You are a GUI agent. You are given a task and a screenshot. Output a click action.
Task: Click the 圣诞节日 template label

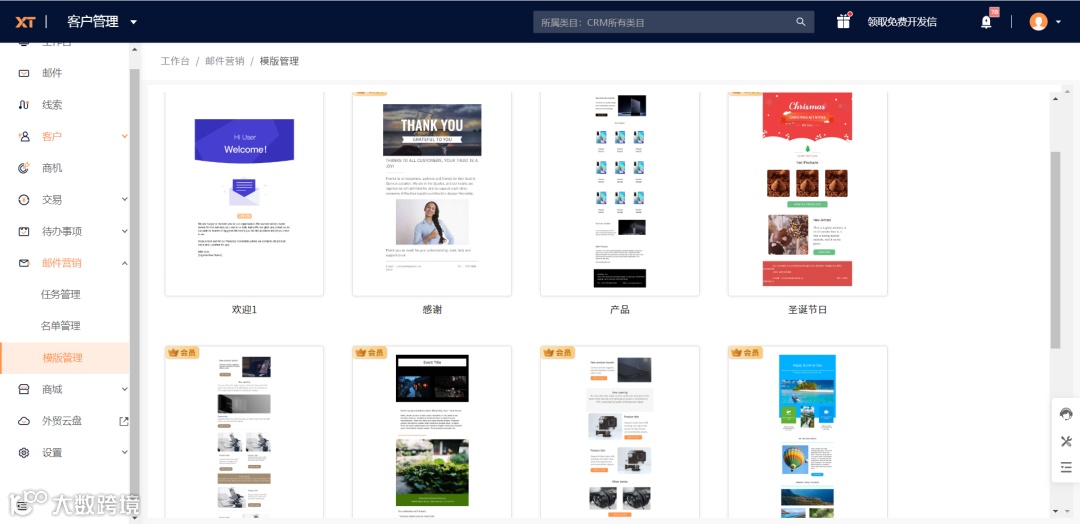807,310
